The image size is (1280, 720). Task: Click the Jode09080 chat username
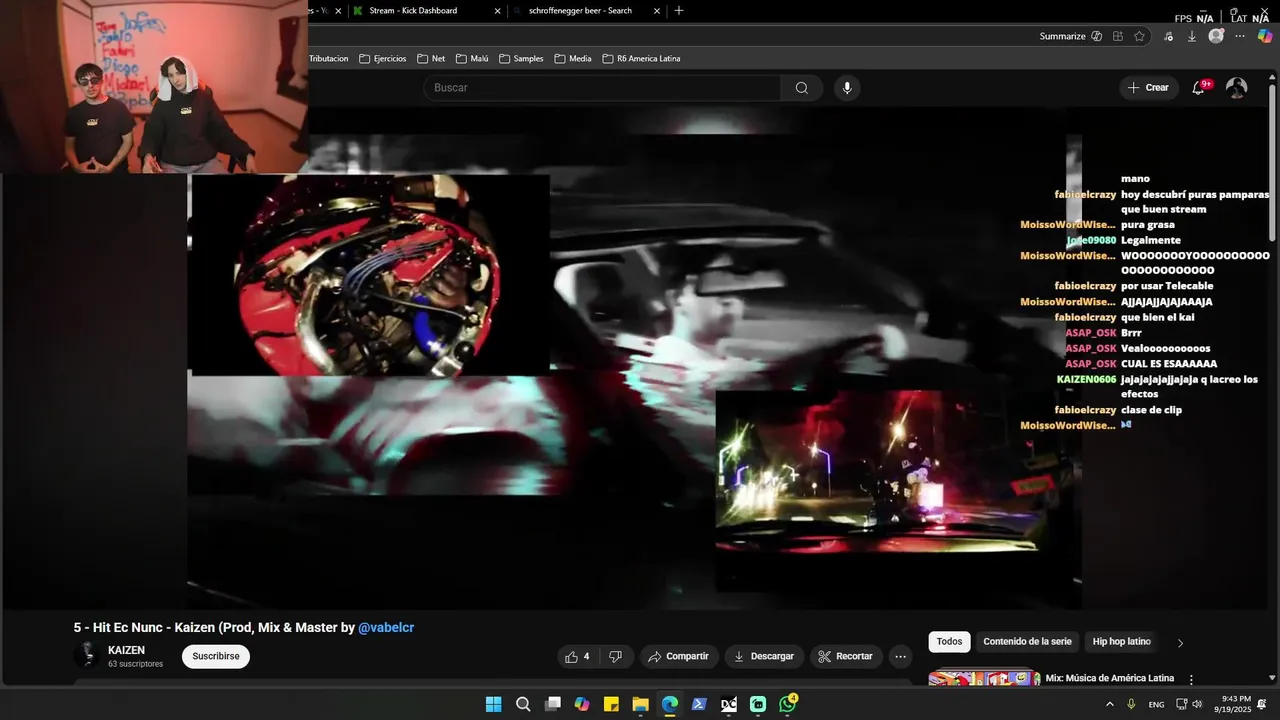[x=1091, y=240]
